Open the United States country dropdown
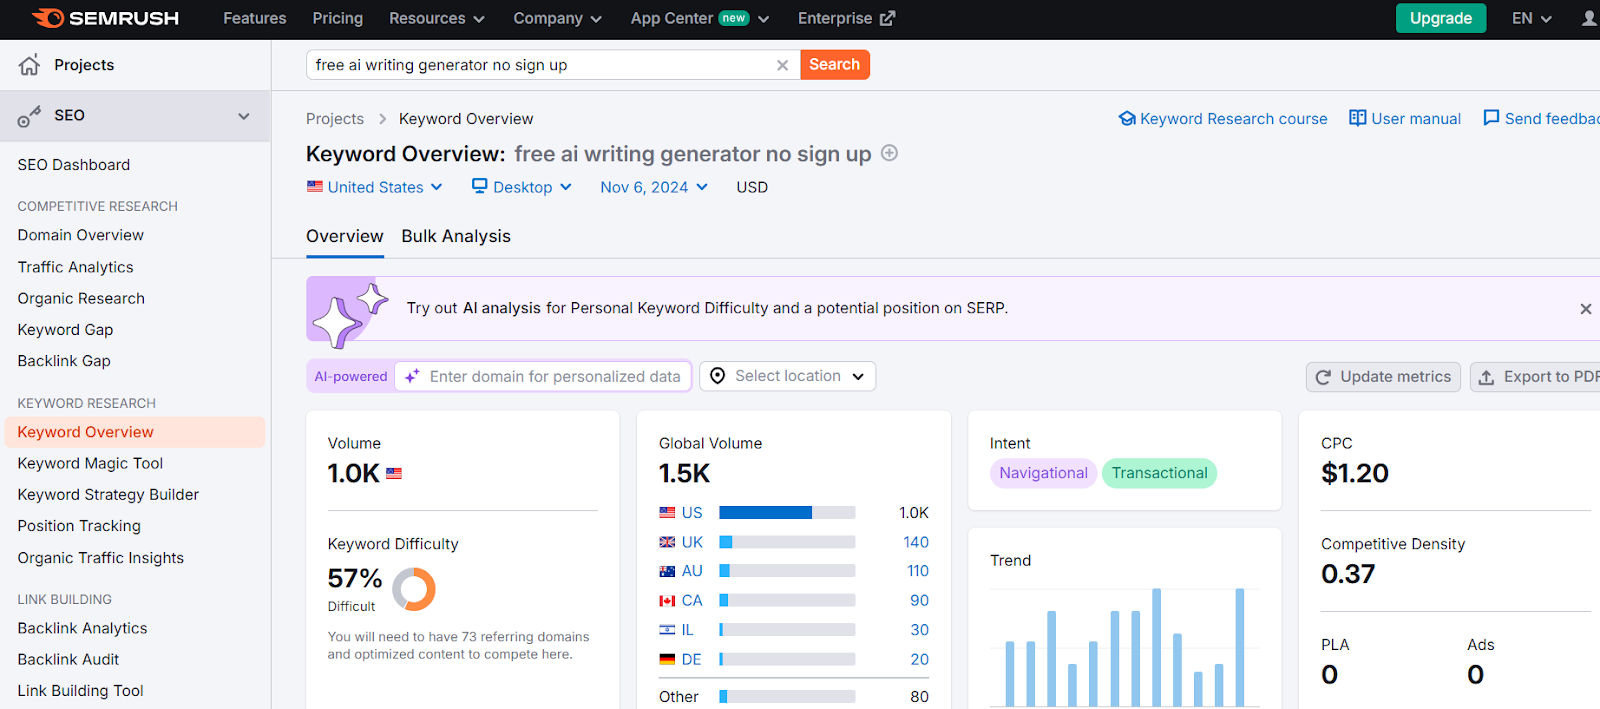This screenshot has height=709, width=1600. pyautogui.click(x=375, y=187)
